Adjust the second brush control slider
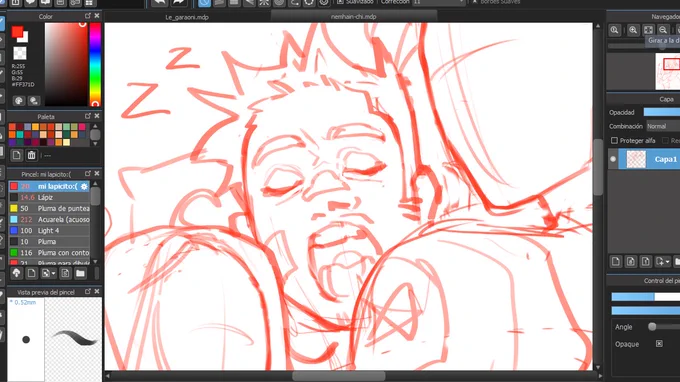 tap(646, 310)
